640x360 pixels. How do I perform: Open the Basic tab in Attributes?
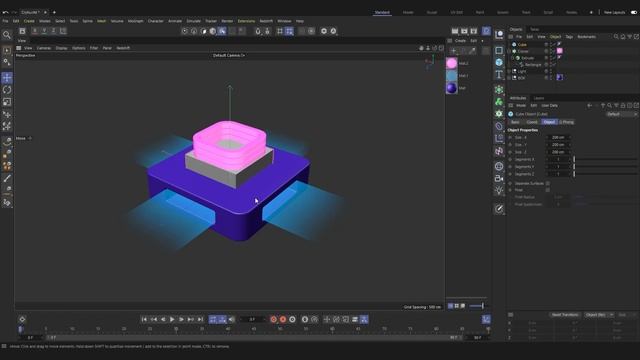(x=515, y=122)
